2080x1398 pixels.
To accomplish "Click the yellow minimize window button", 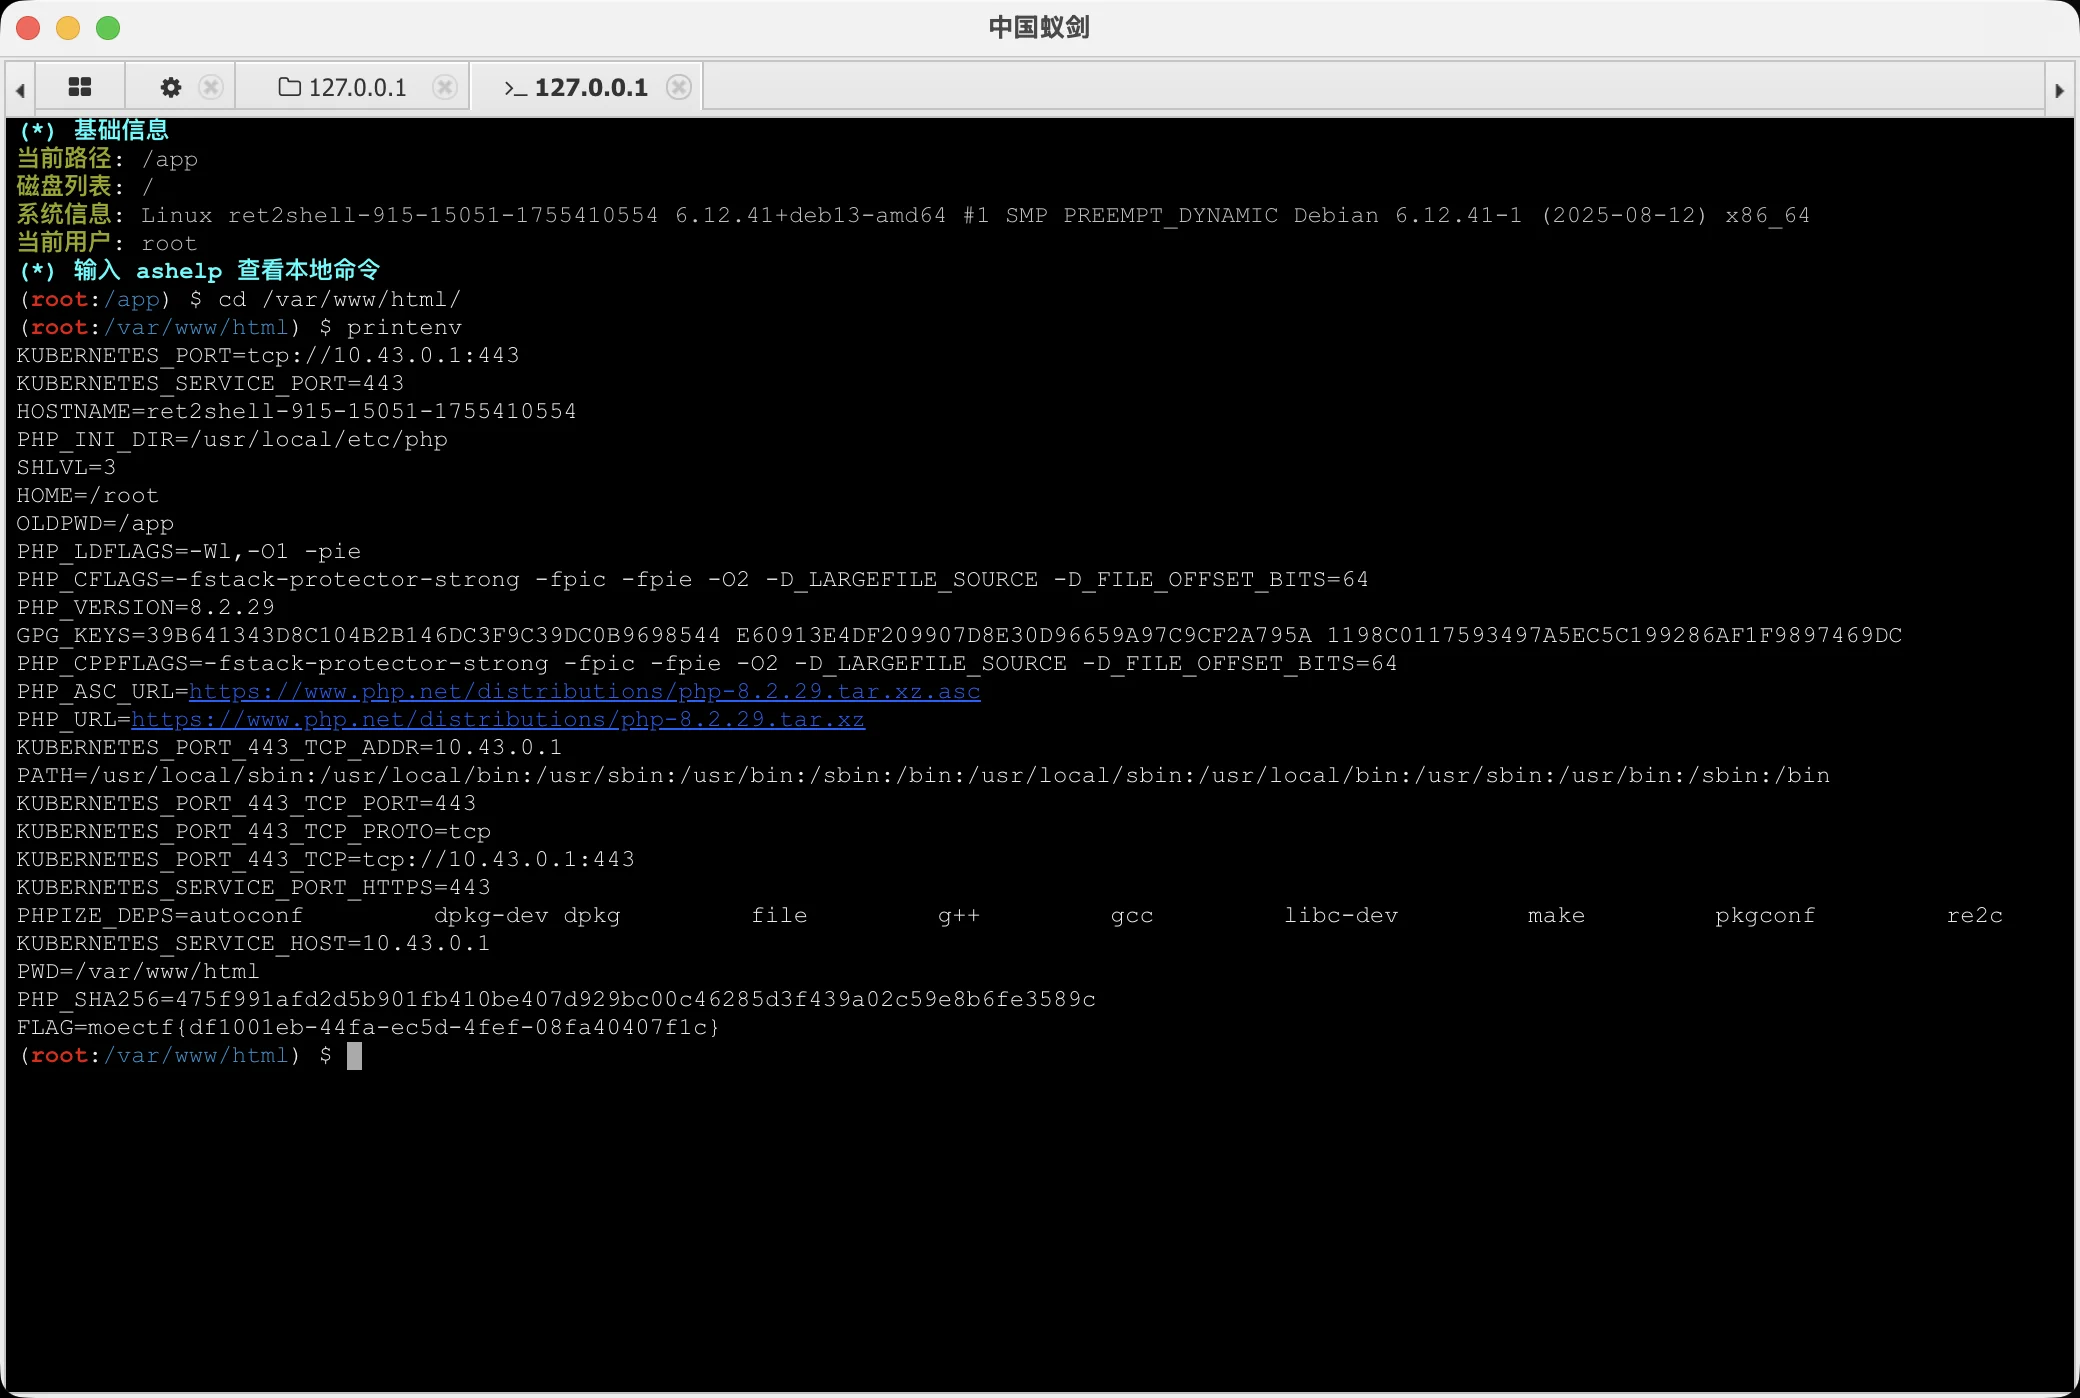I will coord(68,28).
